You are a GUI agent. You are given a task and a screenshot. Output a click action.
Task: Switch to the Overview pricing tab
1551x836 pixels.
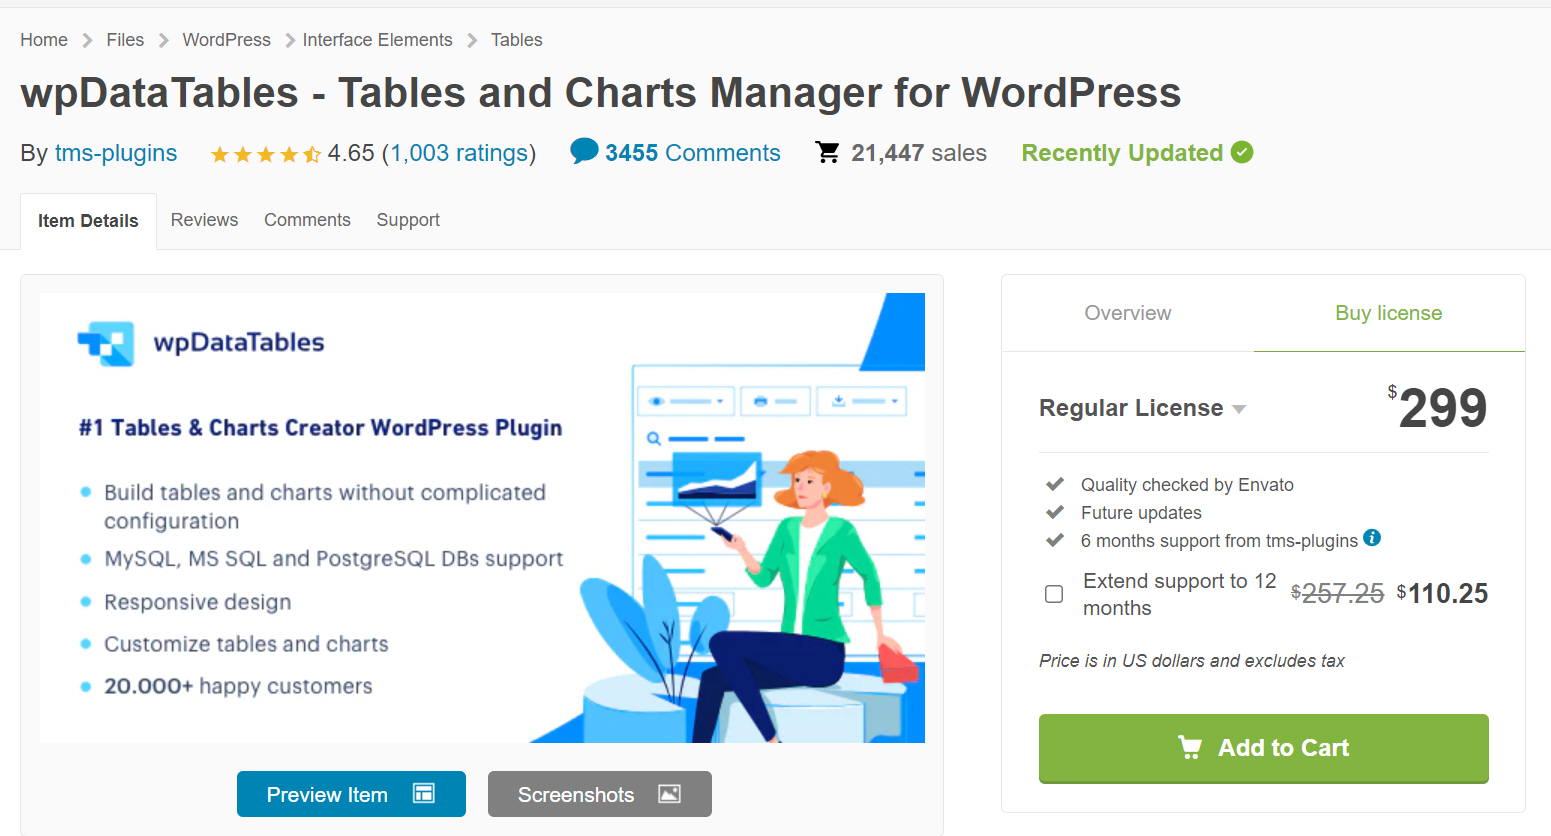[1128, 313]
